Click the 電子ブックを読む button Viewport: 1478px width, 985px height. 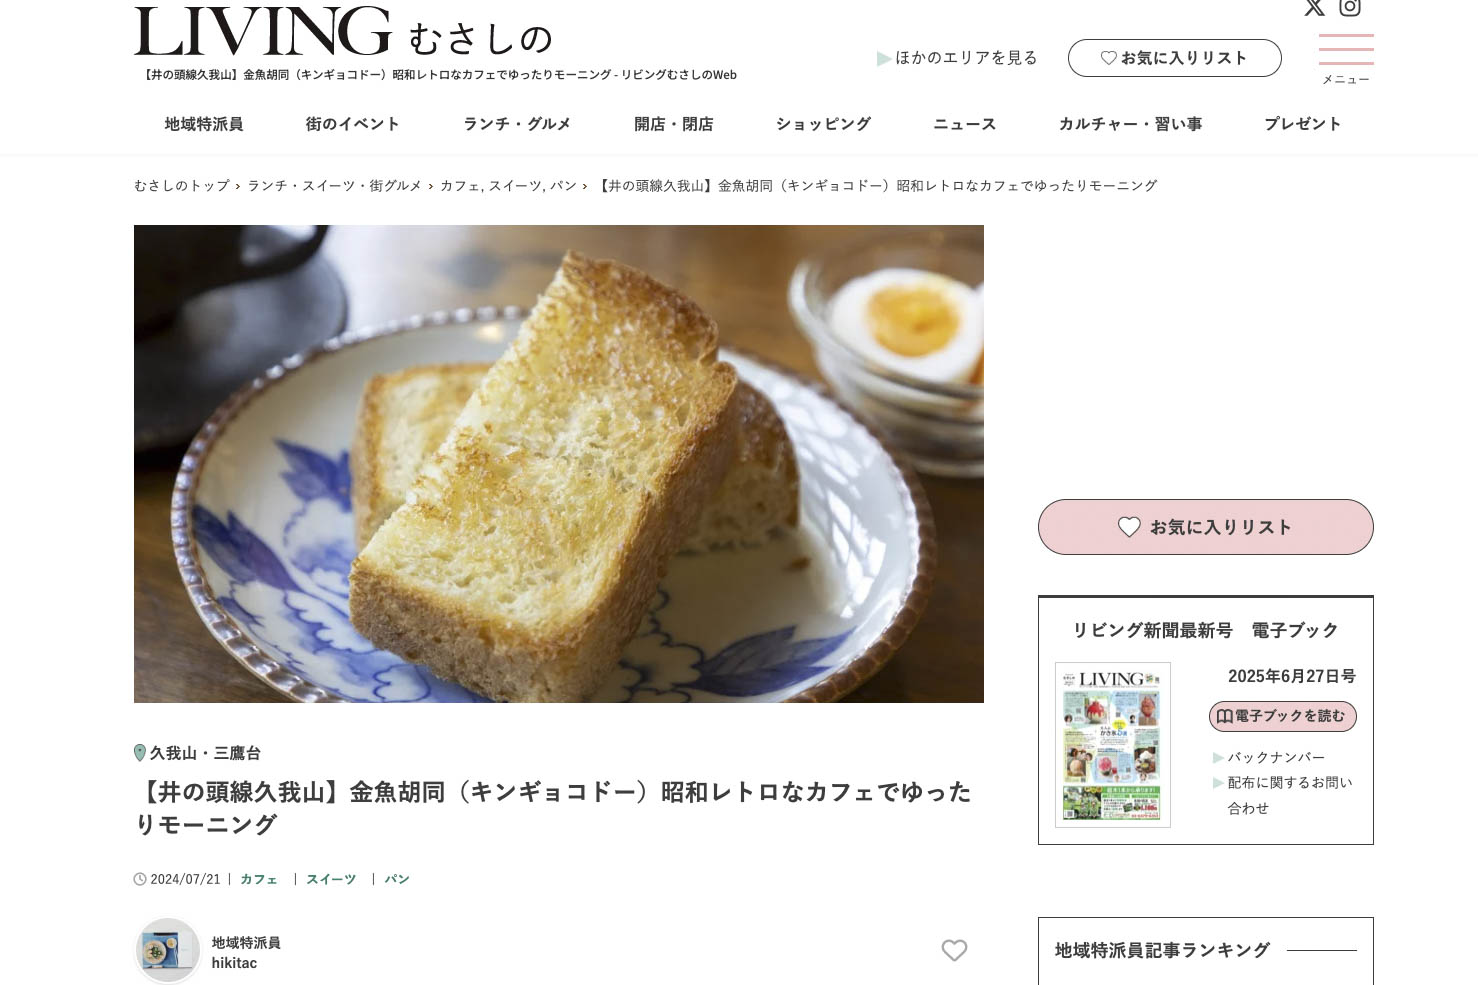[x=1282, y=716]
